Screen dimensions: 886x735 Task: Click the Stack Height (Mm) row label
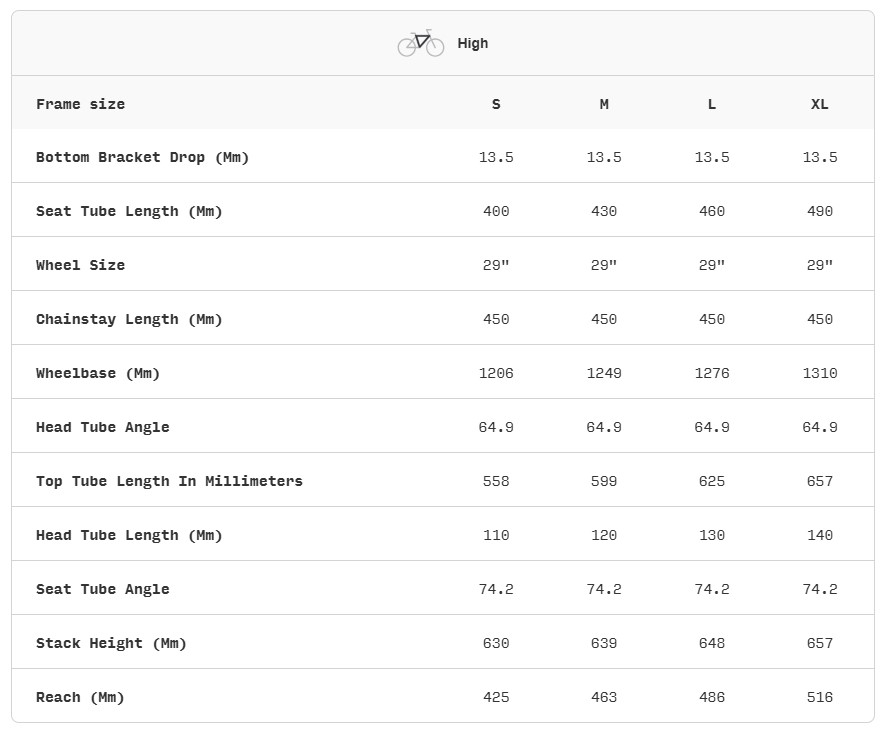pos(111,643)
